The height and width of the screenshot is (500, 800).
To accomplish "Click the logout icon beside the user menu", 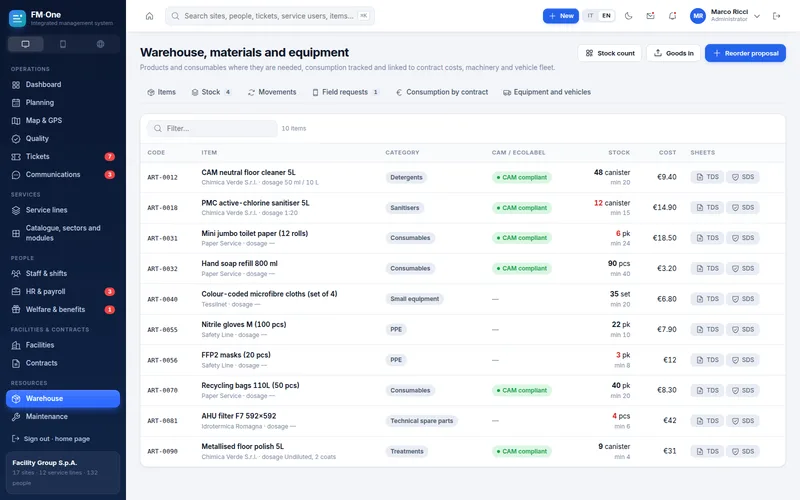I will click(x=777, y=16).
